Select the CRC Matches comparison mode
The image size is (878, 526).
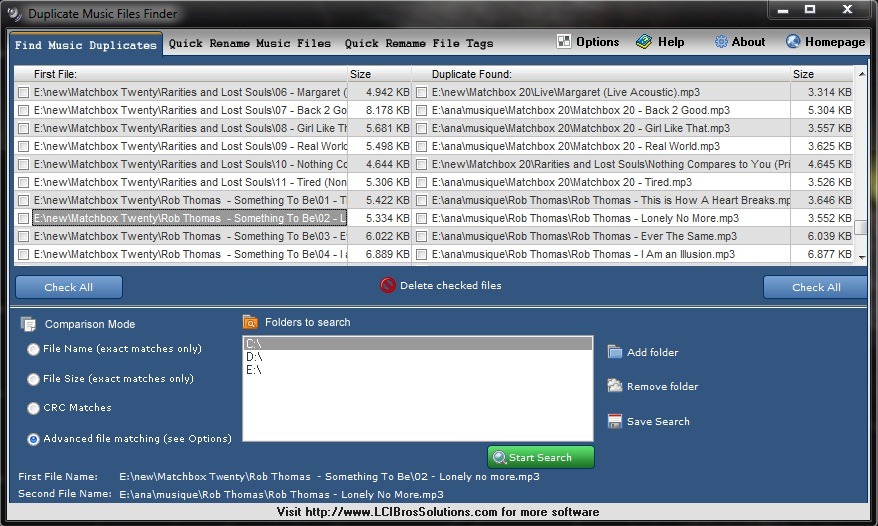[x=34, y=408]
